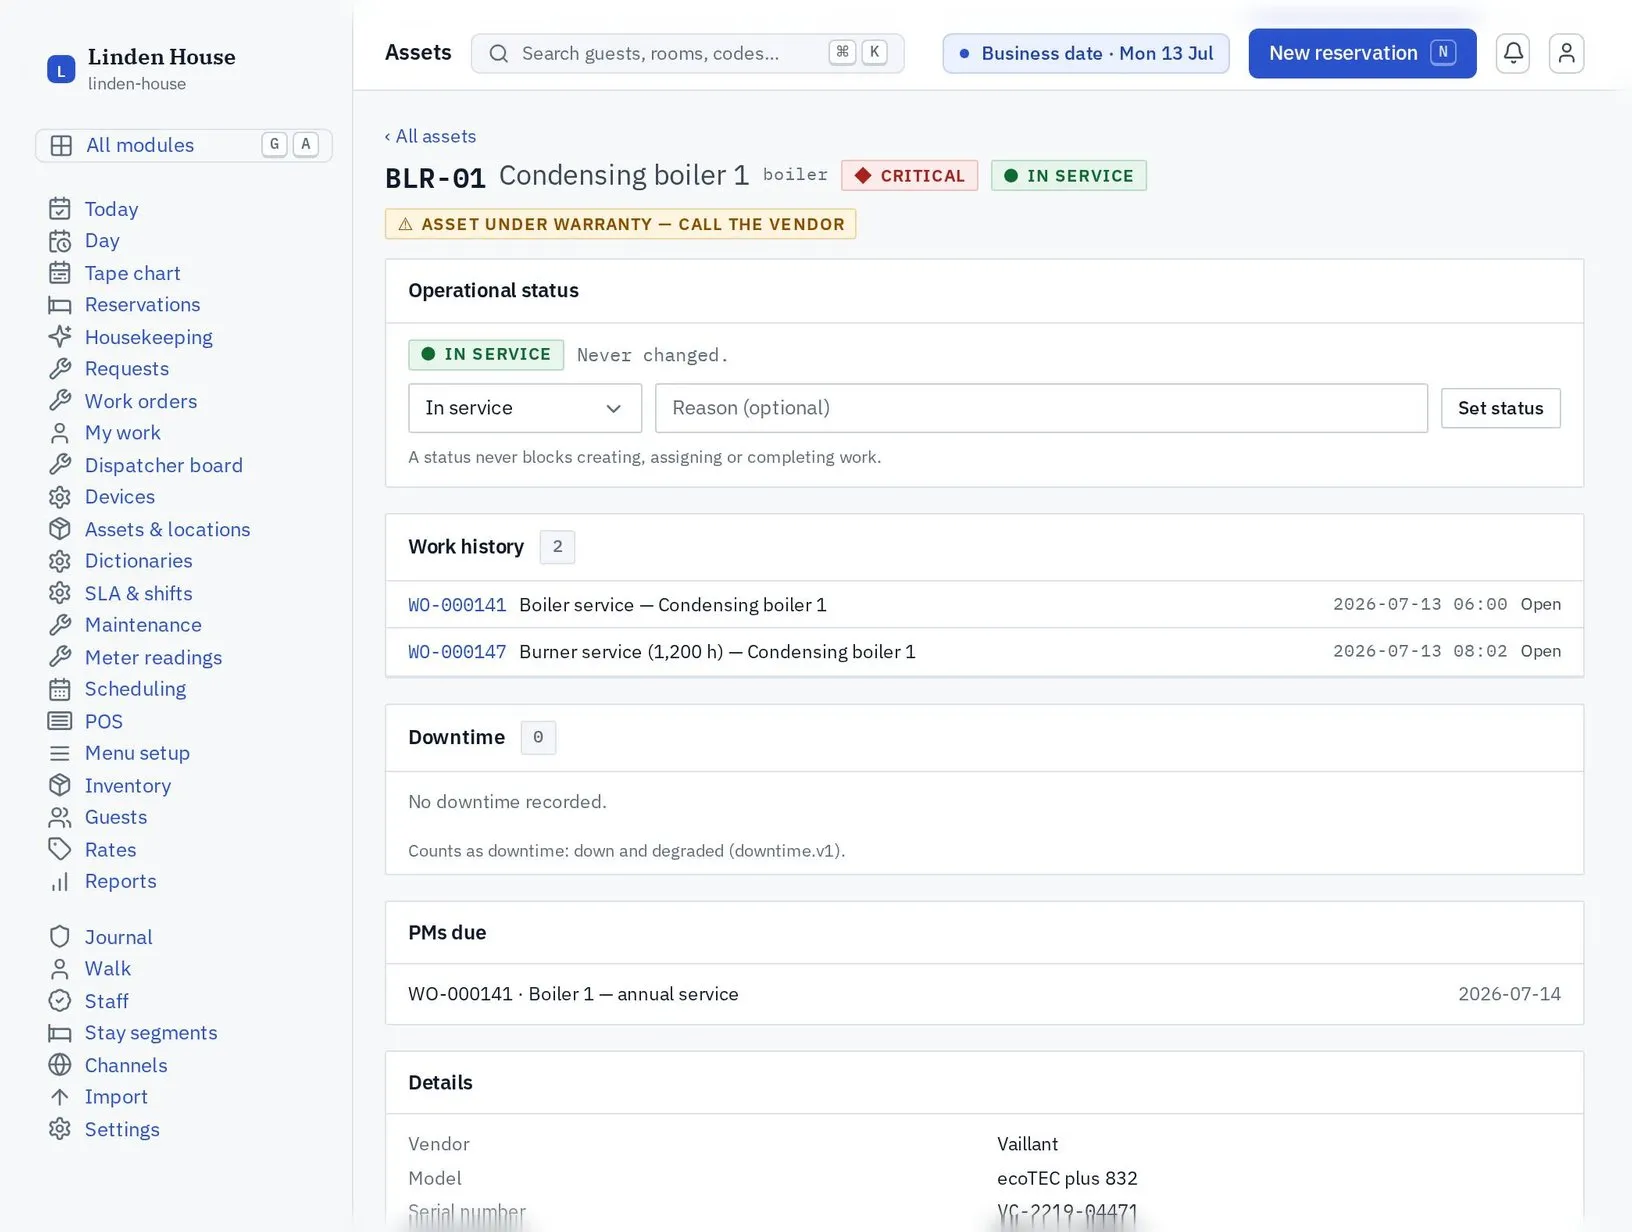Viewport: 1632px width, 1232px height.
Task: Open Inventory module
Action: point(128,785)
